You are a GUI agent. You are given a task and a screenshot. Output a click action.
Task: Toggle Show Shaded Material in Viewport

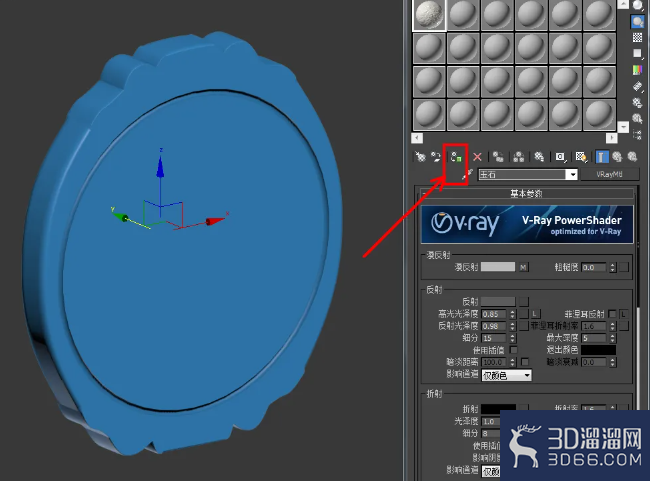[581, 157]
